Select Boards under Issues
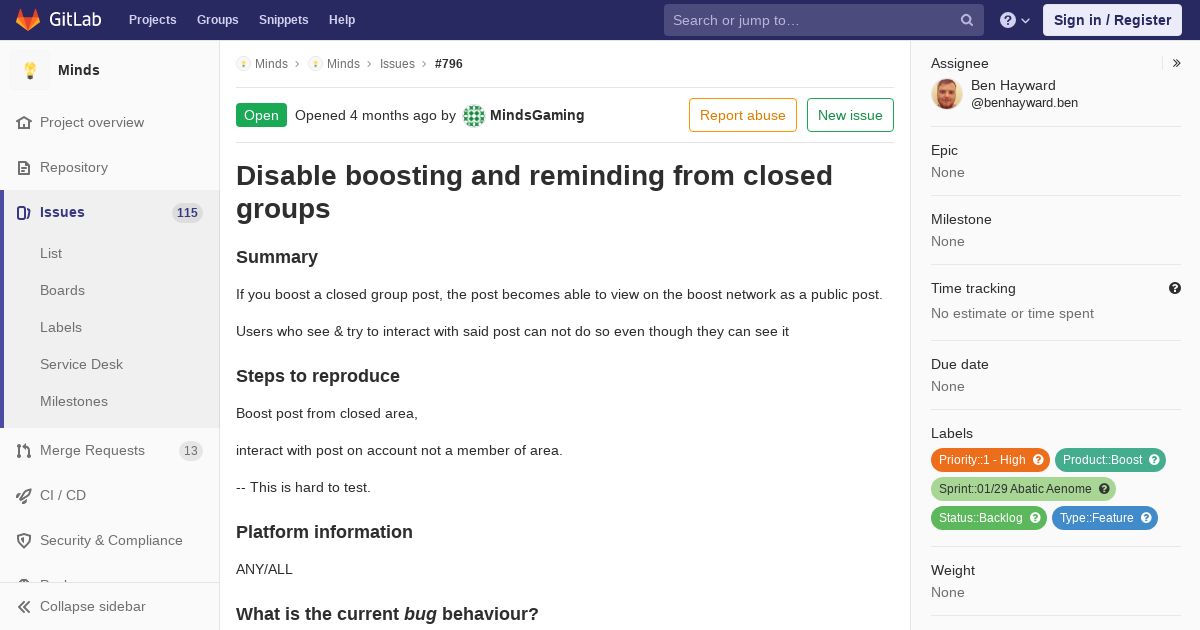Screen dimensions: 1200x630 62,290
